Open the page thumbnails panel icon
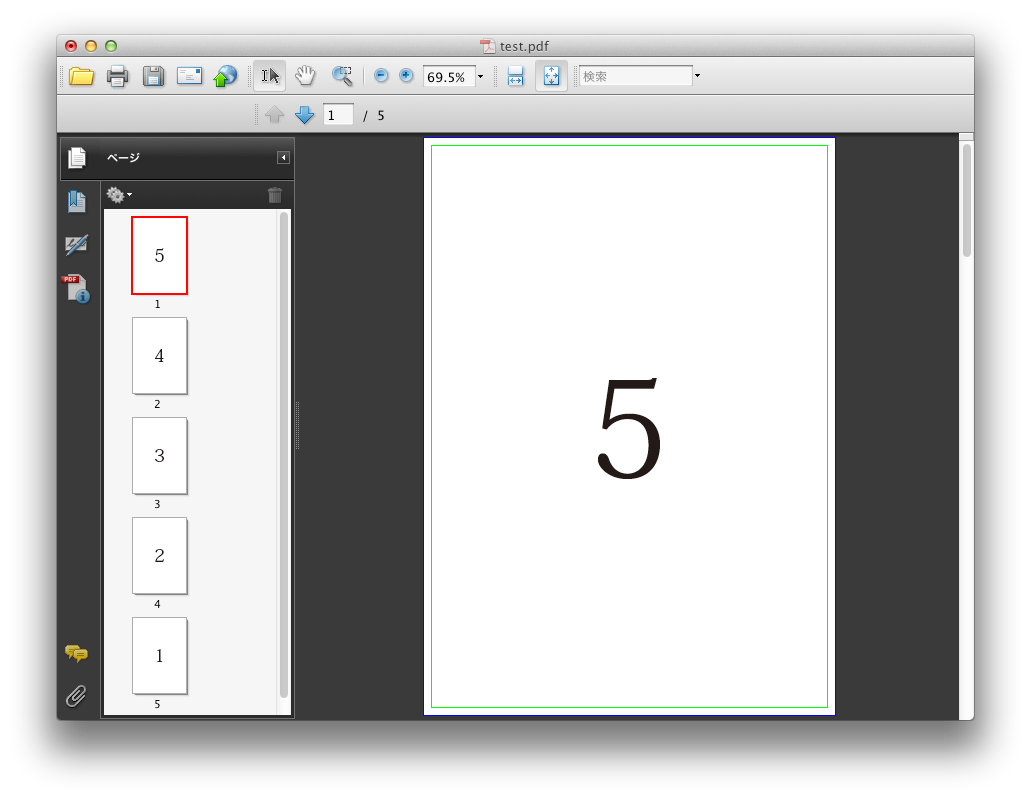 77,158
